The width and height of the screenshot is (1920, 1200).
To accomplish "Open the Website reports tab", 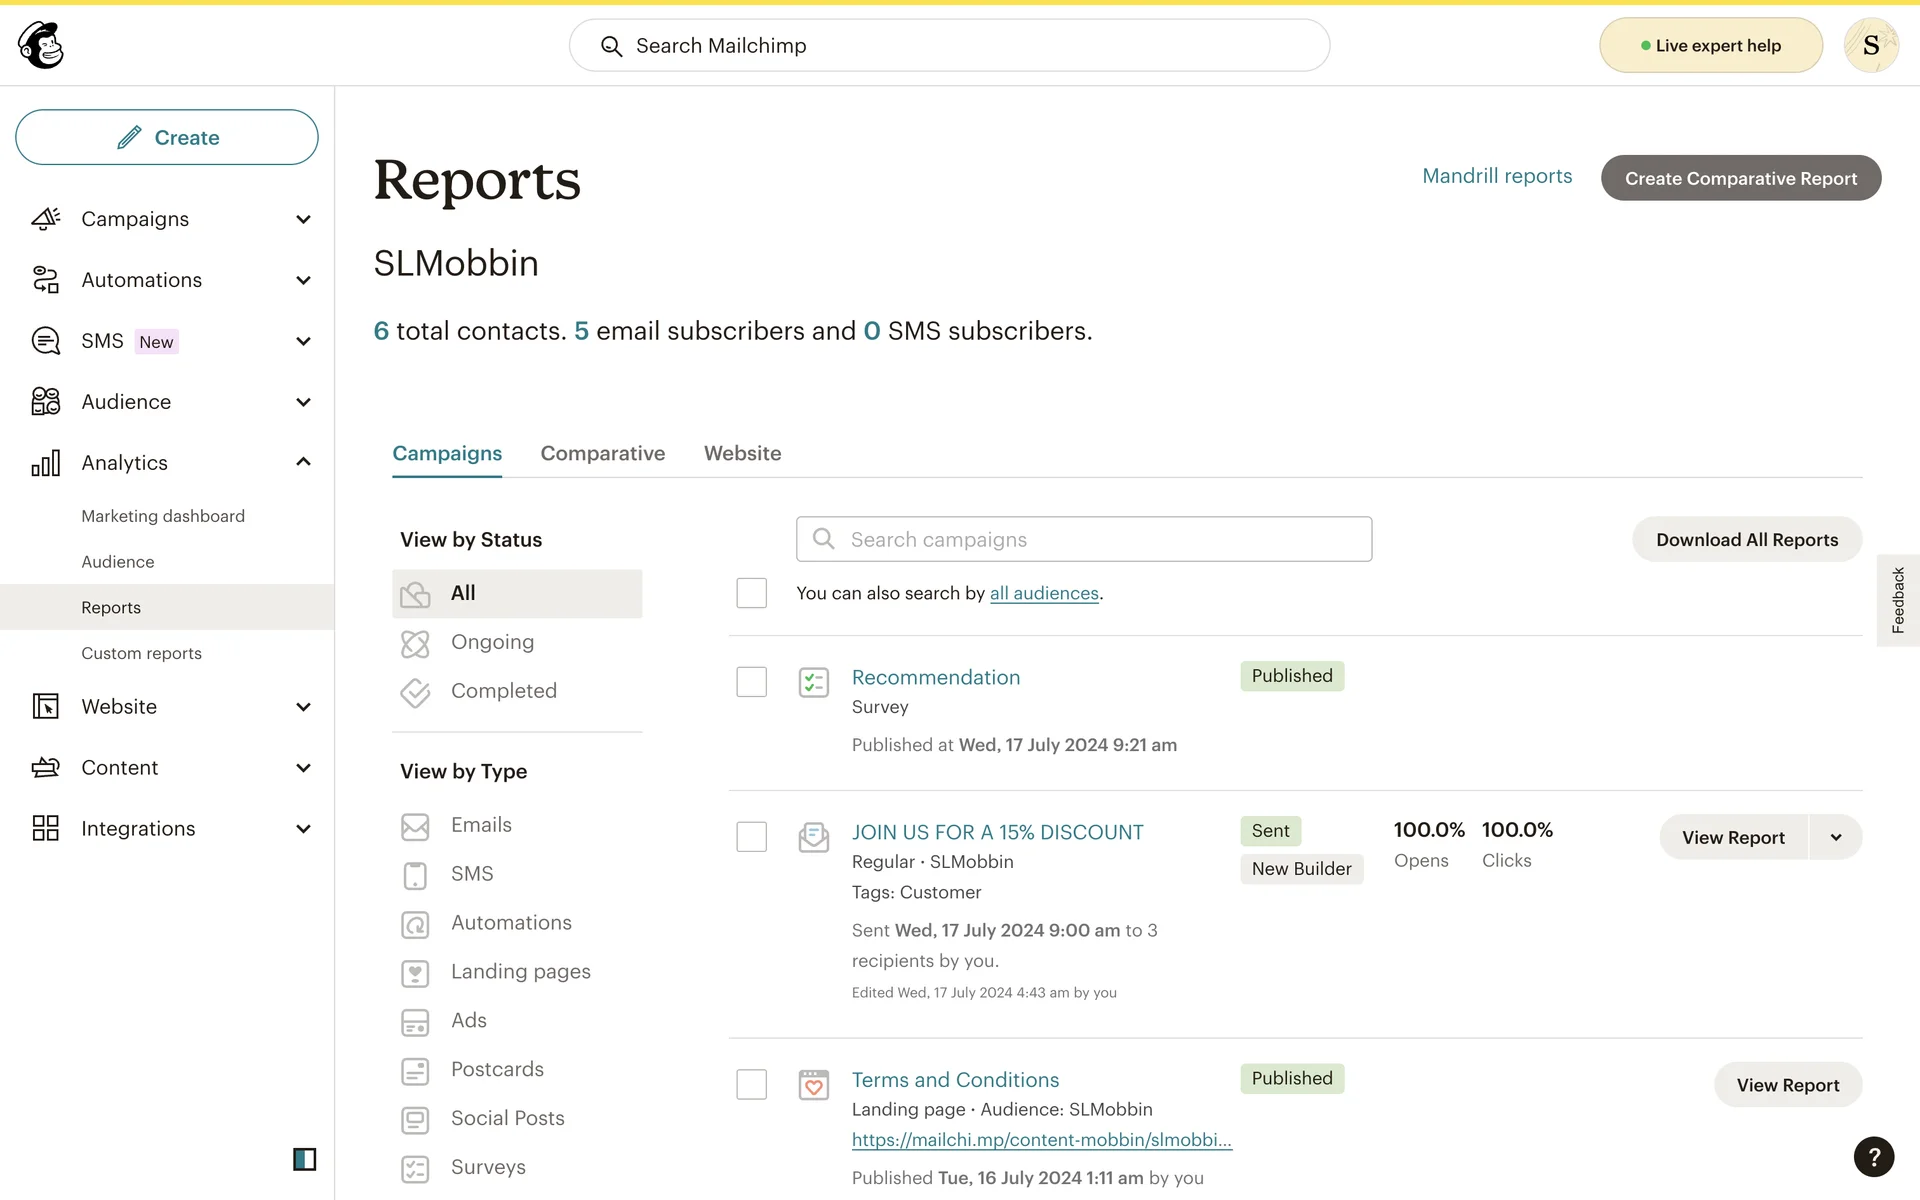I will 742,453.
